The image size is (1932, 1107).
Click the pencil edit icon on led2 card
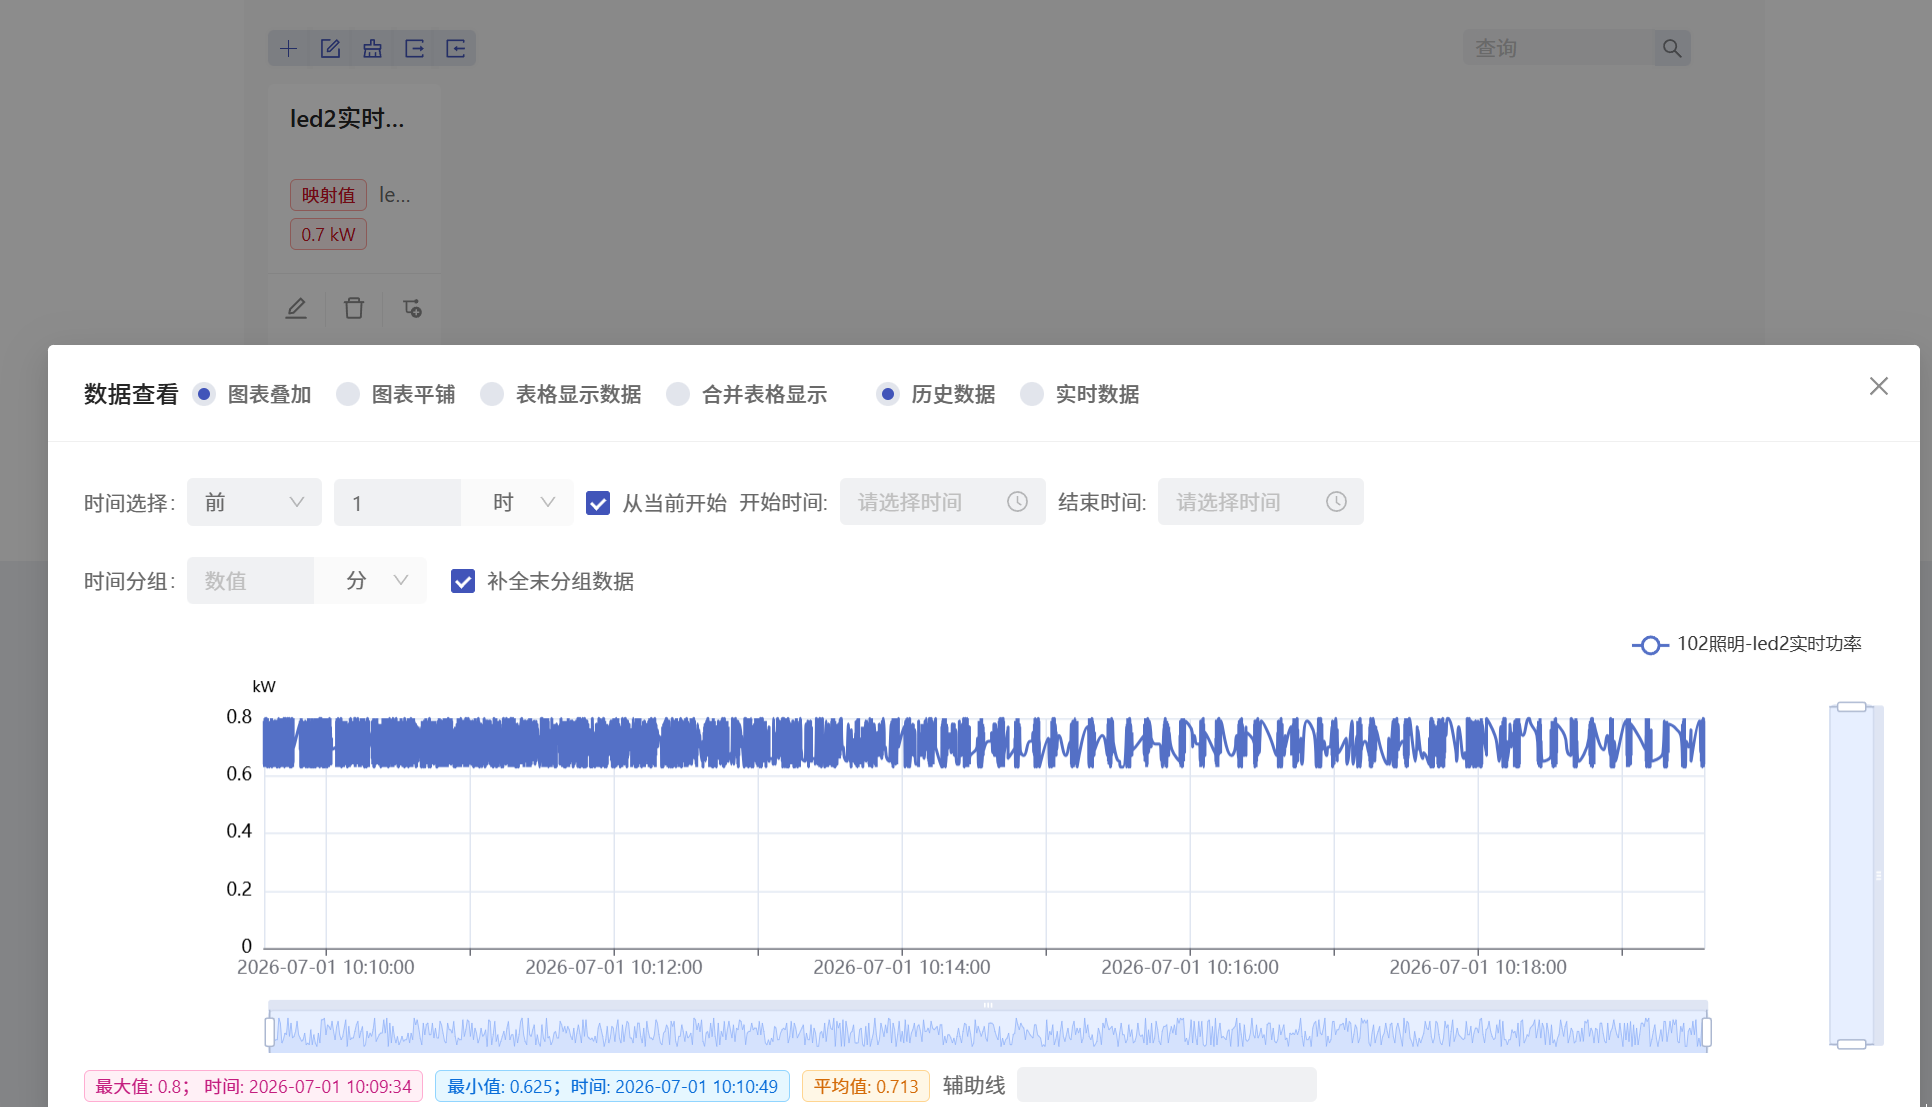(296, 308)
